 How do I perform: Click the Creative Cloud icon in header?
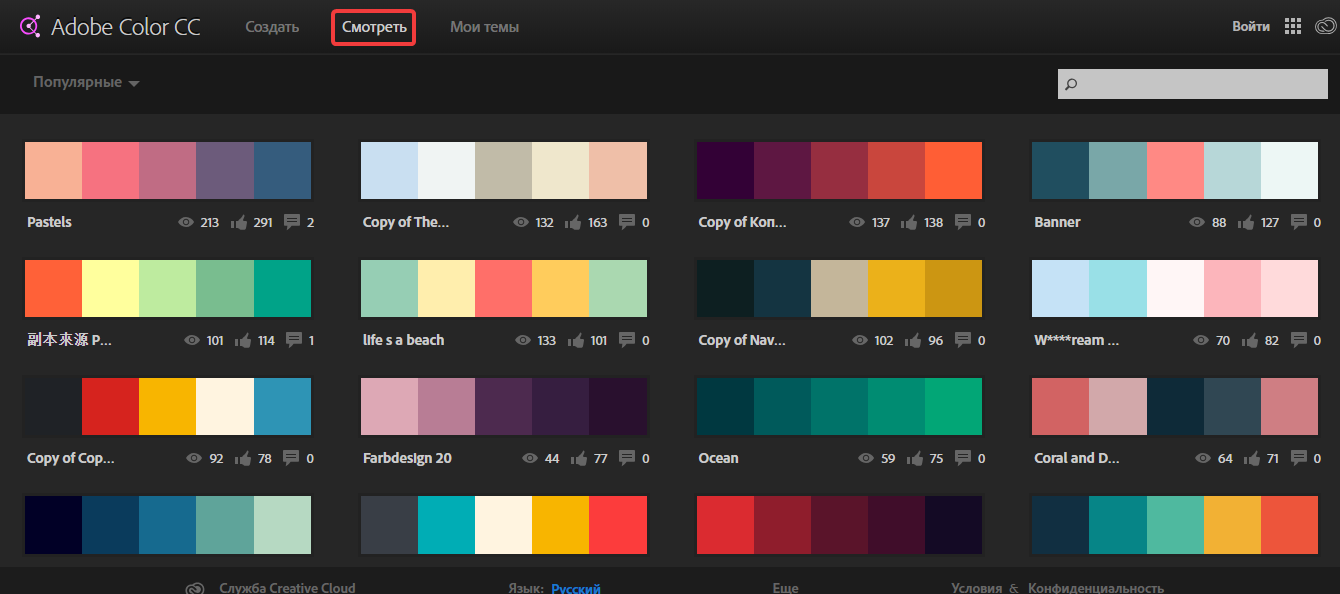click(x=1323, y=26)
